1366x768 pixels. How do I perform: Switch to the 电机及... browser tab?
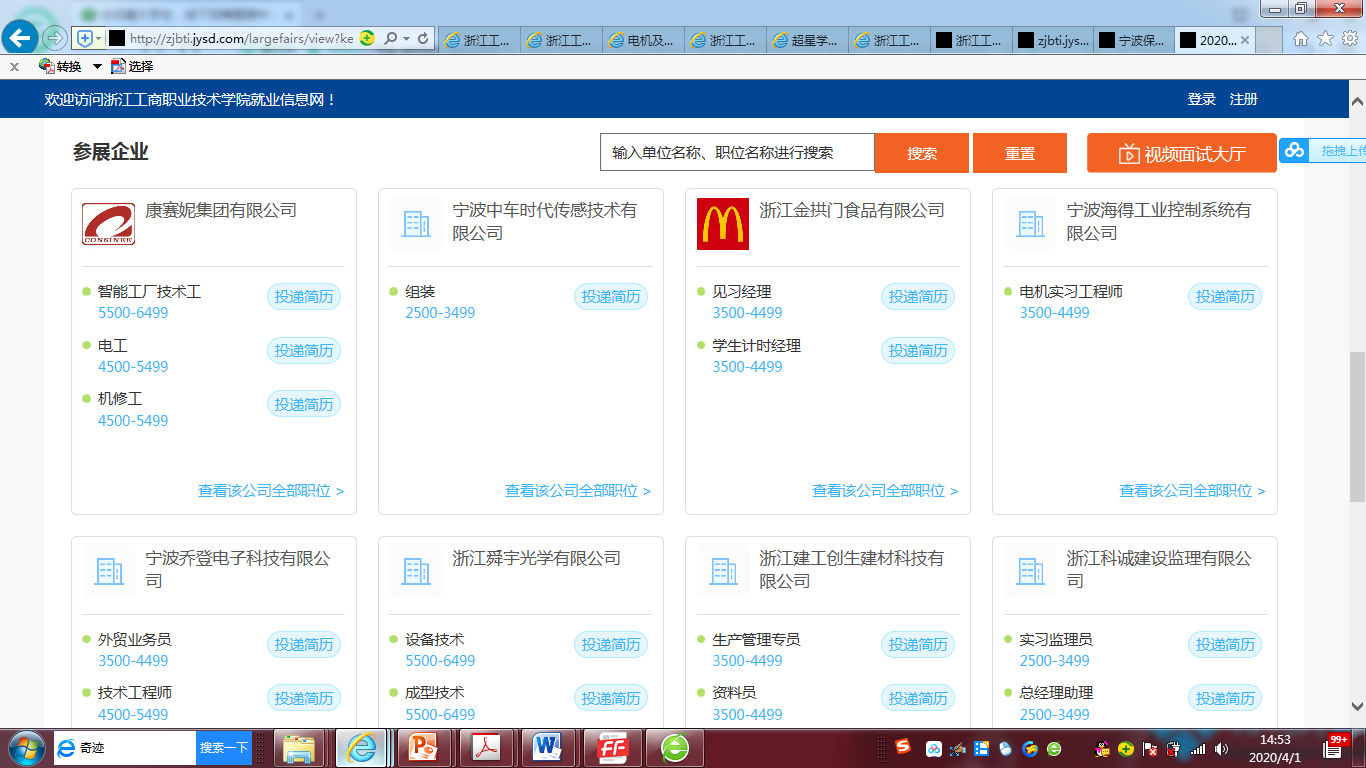[642, 40]
